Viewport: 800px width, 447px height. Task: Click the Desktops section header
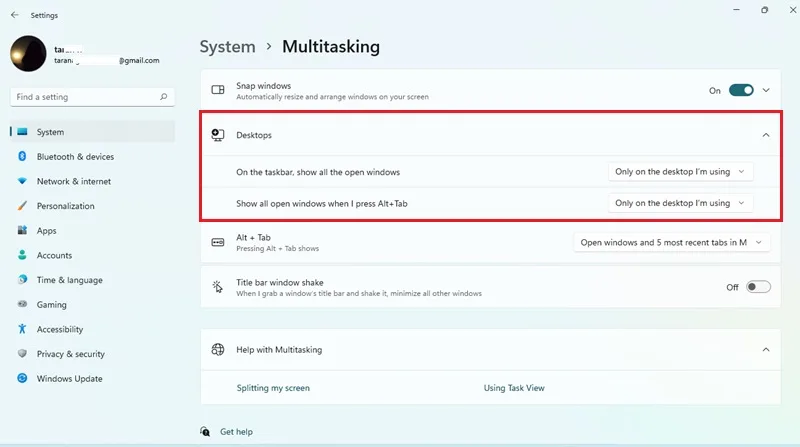[x=490, y=135]
